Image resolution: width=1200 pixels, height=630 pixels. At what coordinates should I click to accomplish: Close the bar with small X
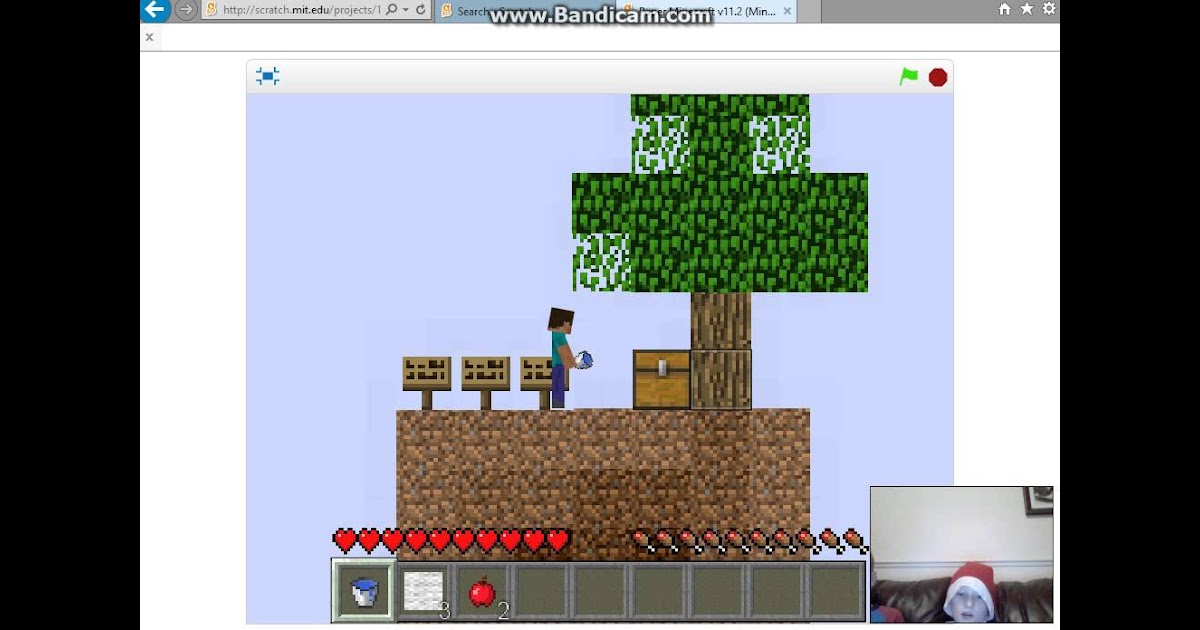[149, 37]
